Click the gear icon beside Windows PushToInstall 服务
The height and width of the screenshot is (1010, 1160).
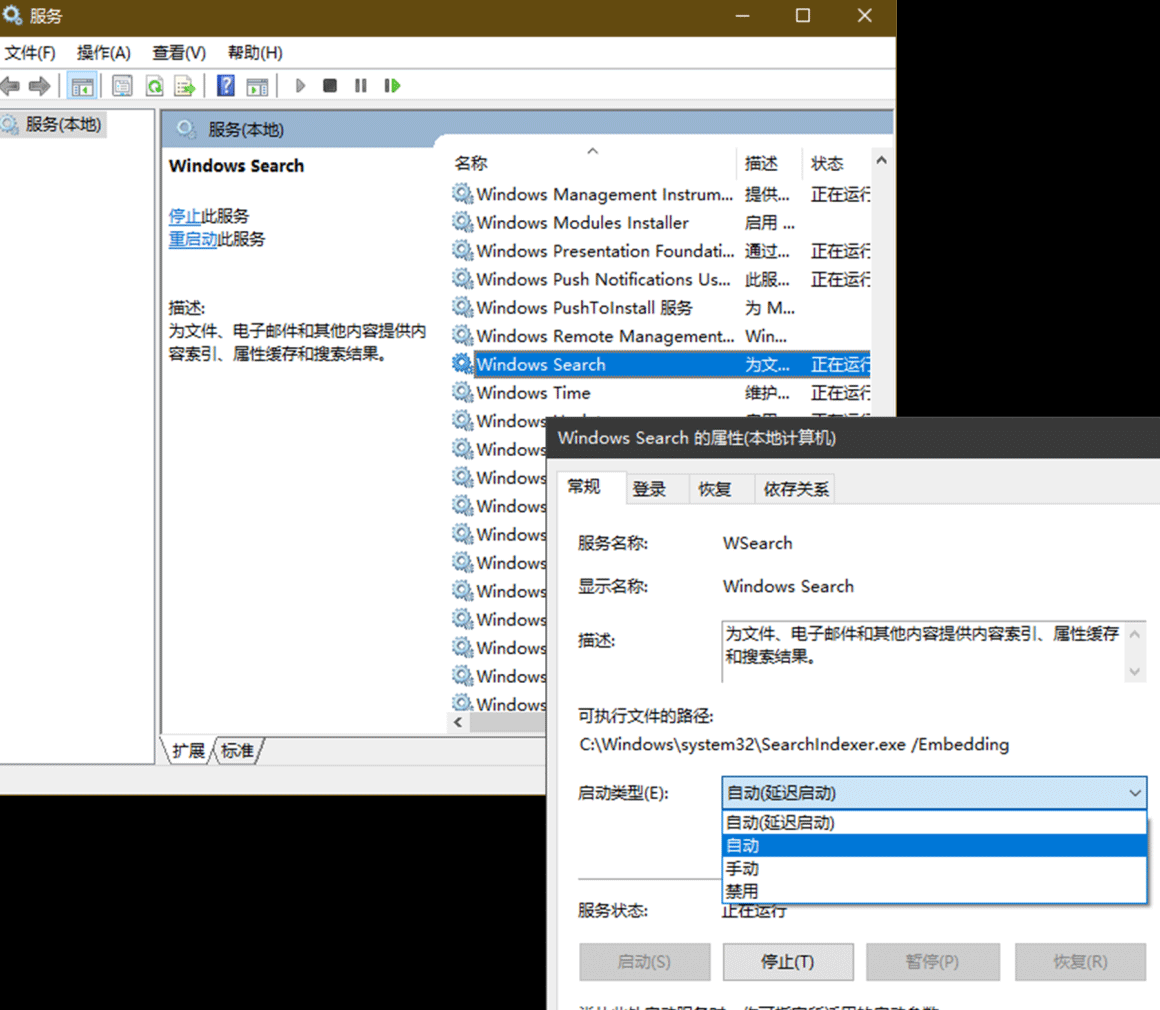tap(462, 307)
